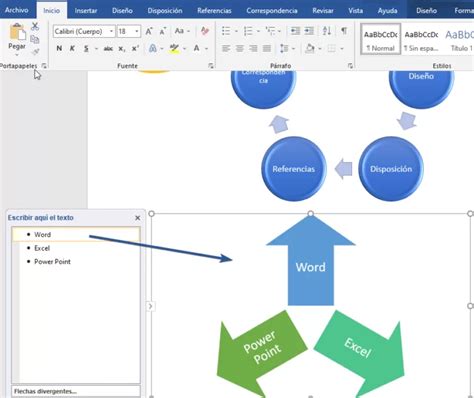Viewport: 474px width, 398px height.
Task: Justify the text alignment
Action: pyautogui.click(x=267, y=49)
